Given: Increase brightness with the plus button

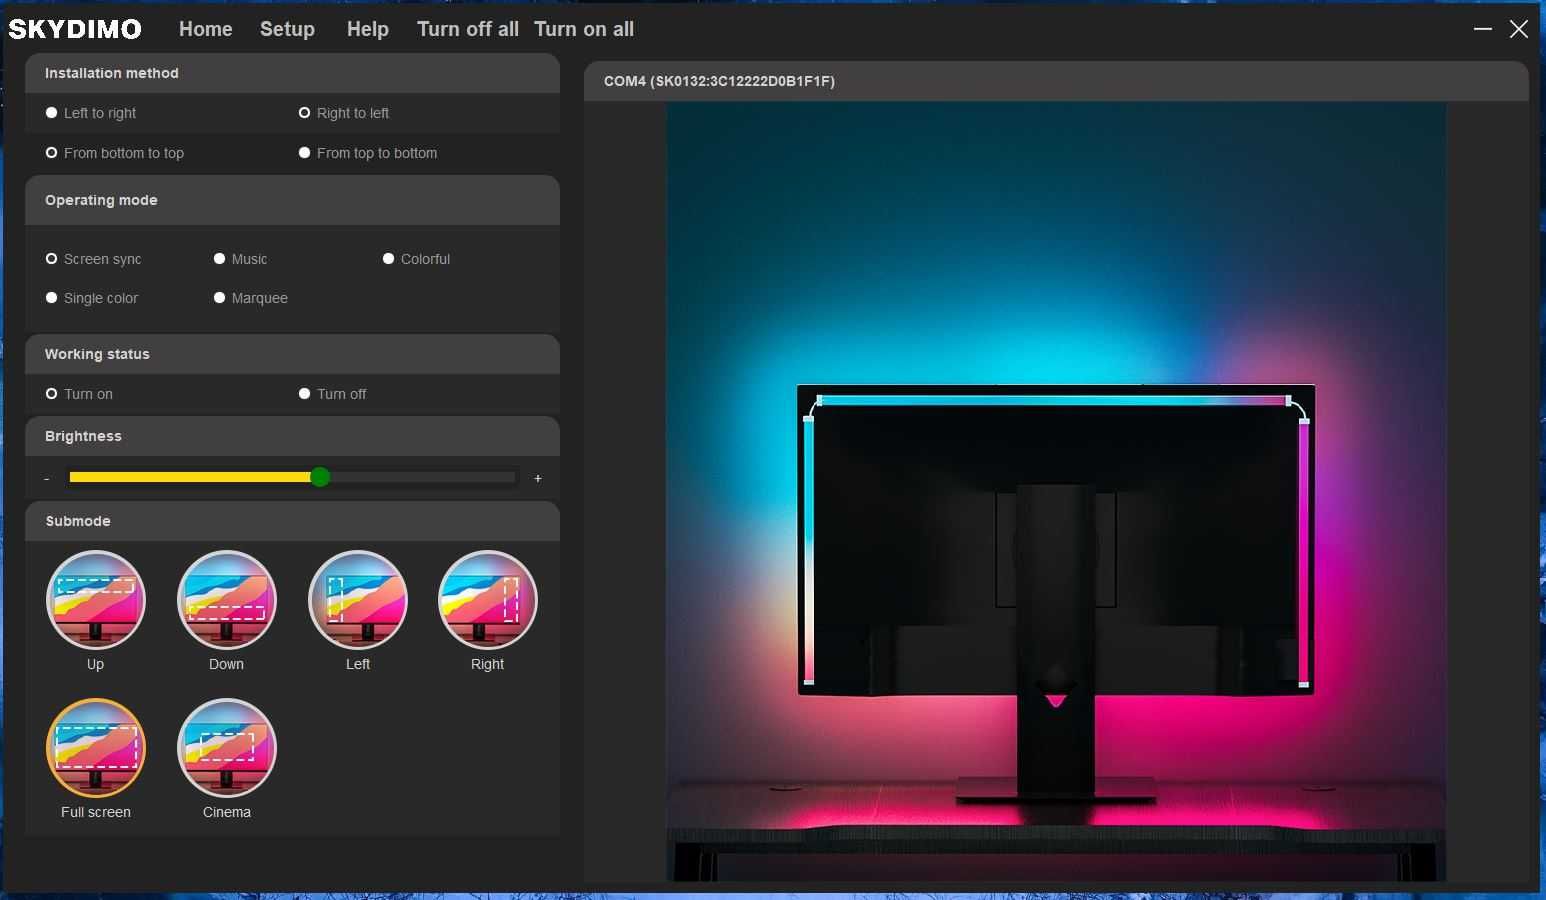Looking at the screenshot, I should [538, 479].
